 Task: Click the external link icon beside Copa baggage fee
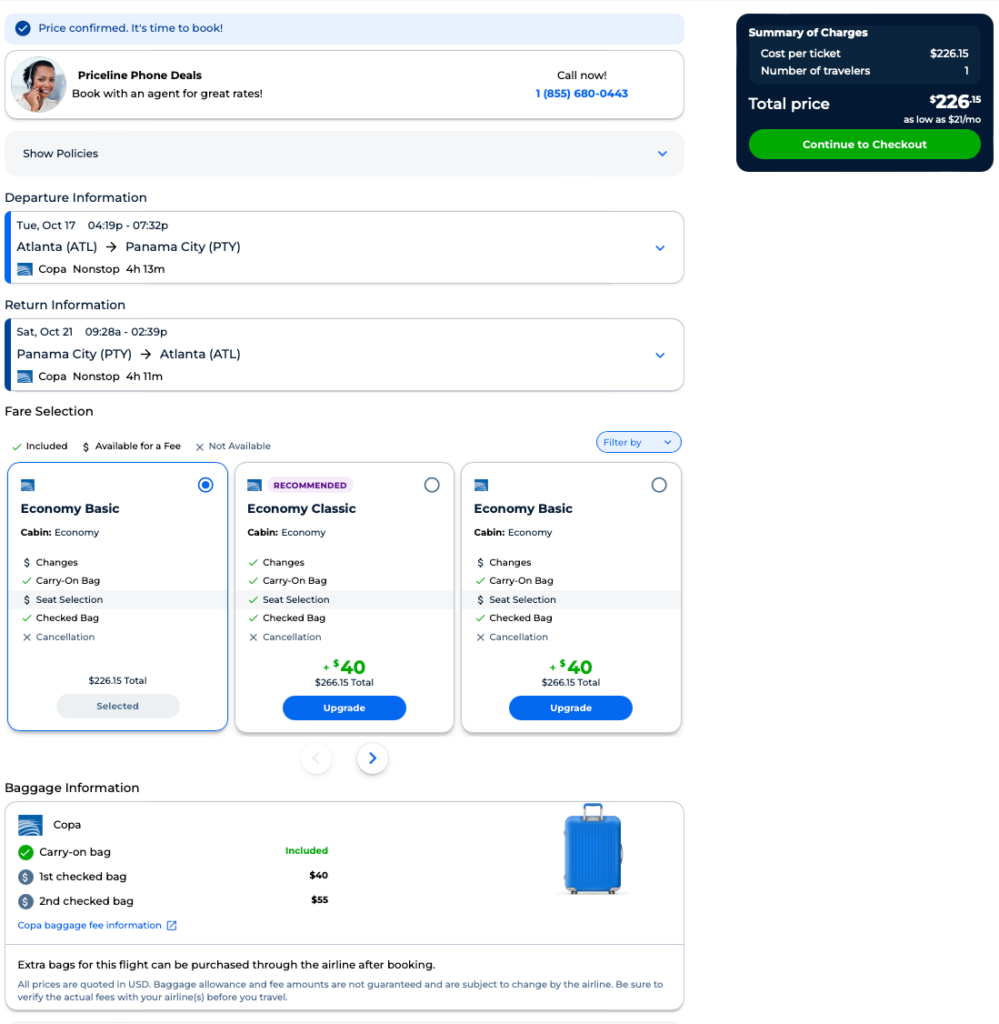click(x=172, y=926)
